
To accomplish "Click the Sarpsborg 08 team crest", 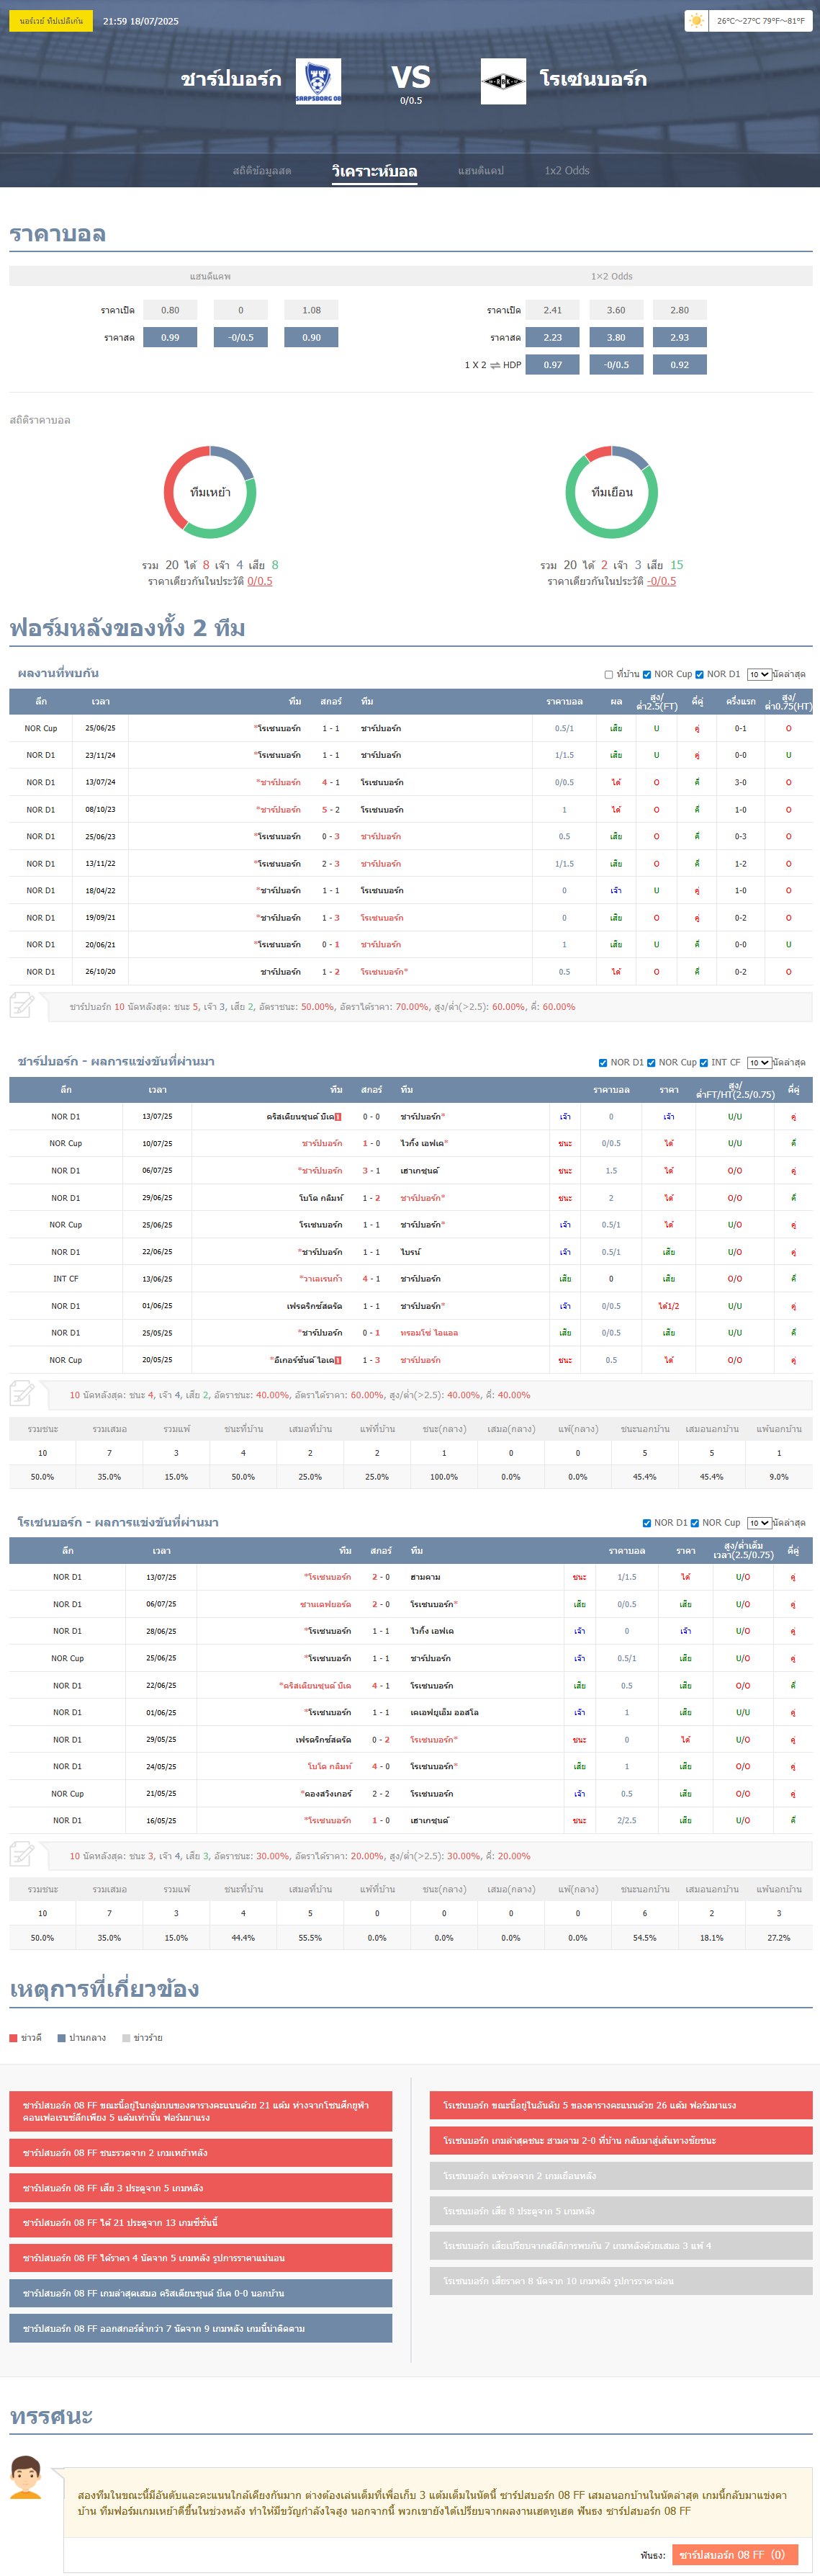I will (318, 81).
